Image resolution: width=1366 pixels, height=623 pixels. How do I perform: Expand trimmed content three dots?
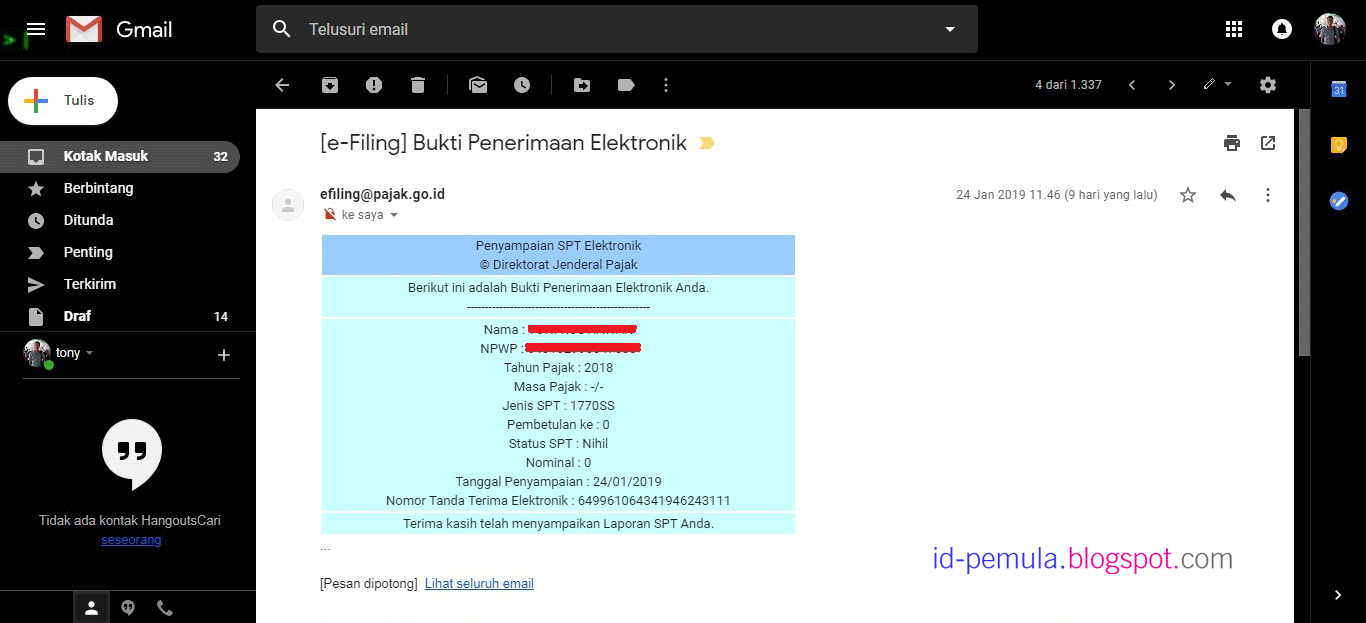pyautogui.click(x=326, y=548)
